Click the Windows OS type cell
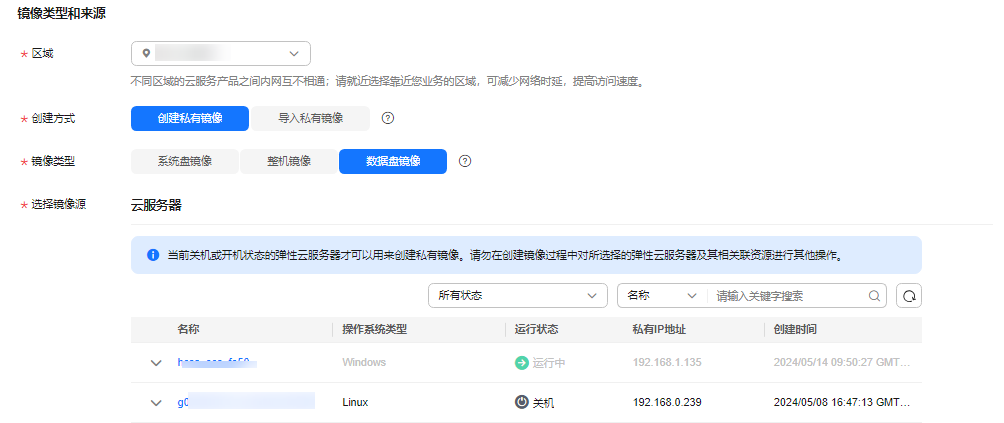This screenshot has width=1004, height=423. [364, 363]
